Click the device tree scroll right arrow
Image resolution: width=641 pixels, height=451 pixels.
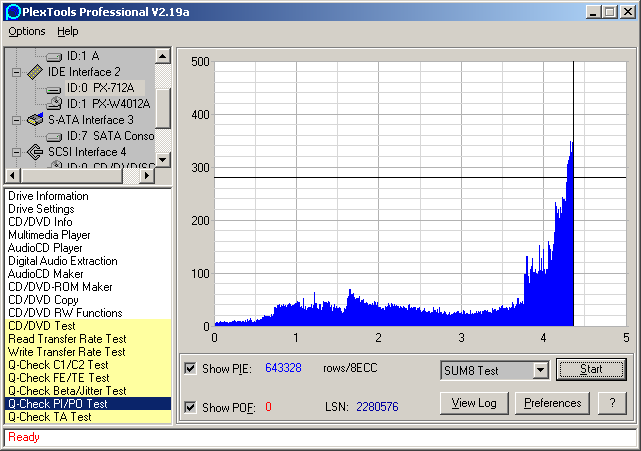point(147,175)
